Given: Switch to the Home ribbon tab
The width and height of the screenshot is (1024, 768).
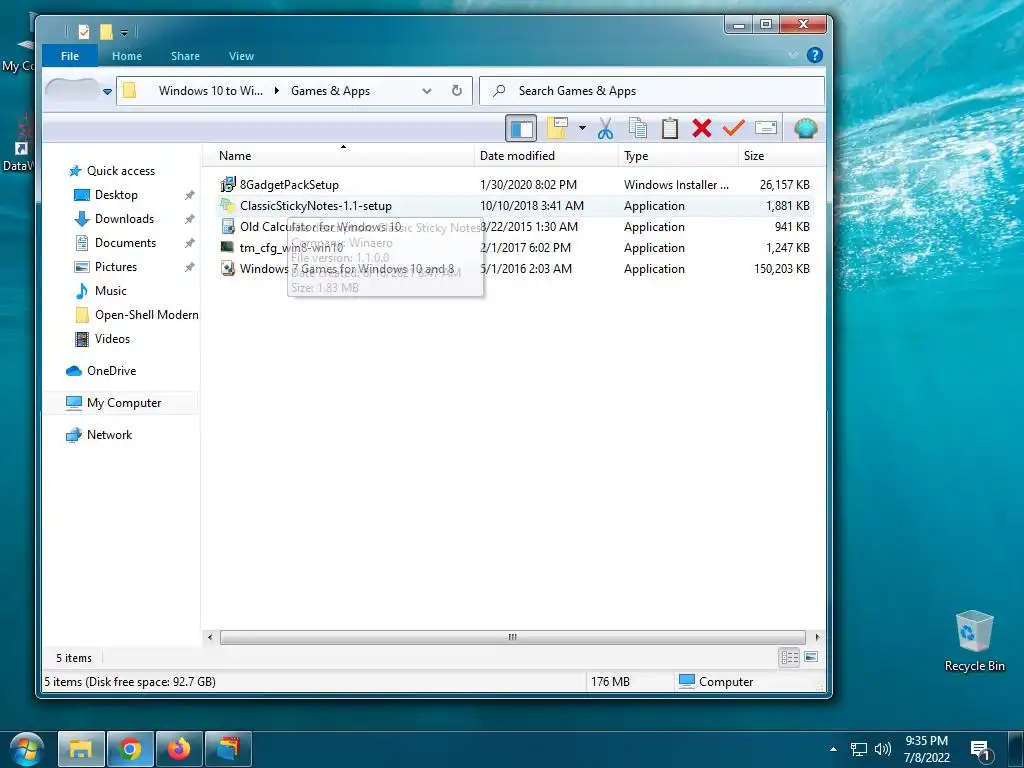Looking at the screenshot, I should [127, 56].
